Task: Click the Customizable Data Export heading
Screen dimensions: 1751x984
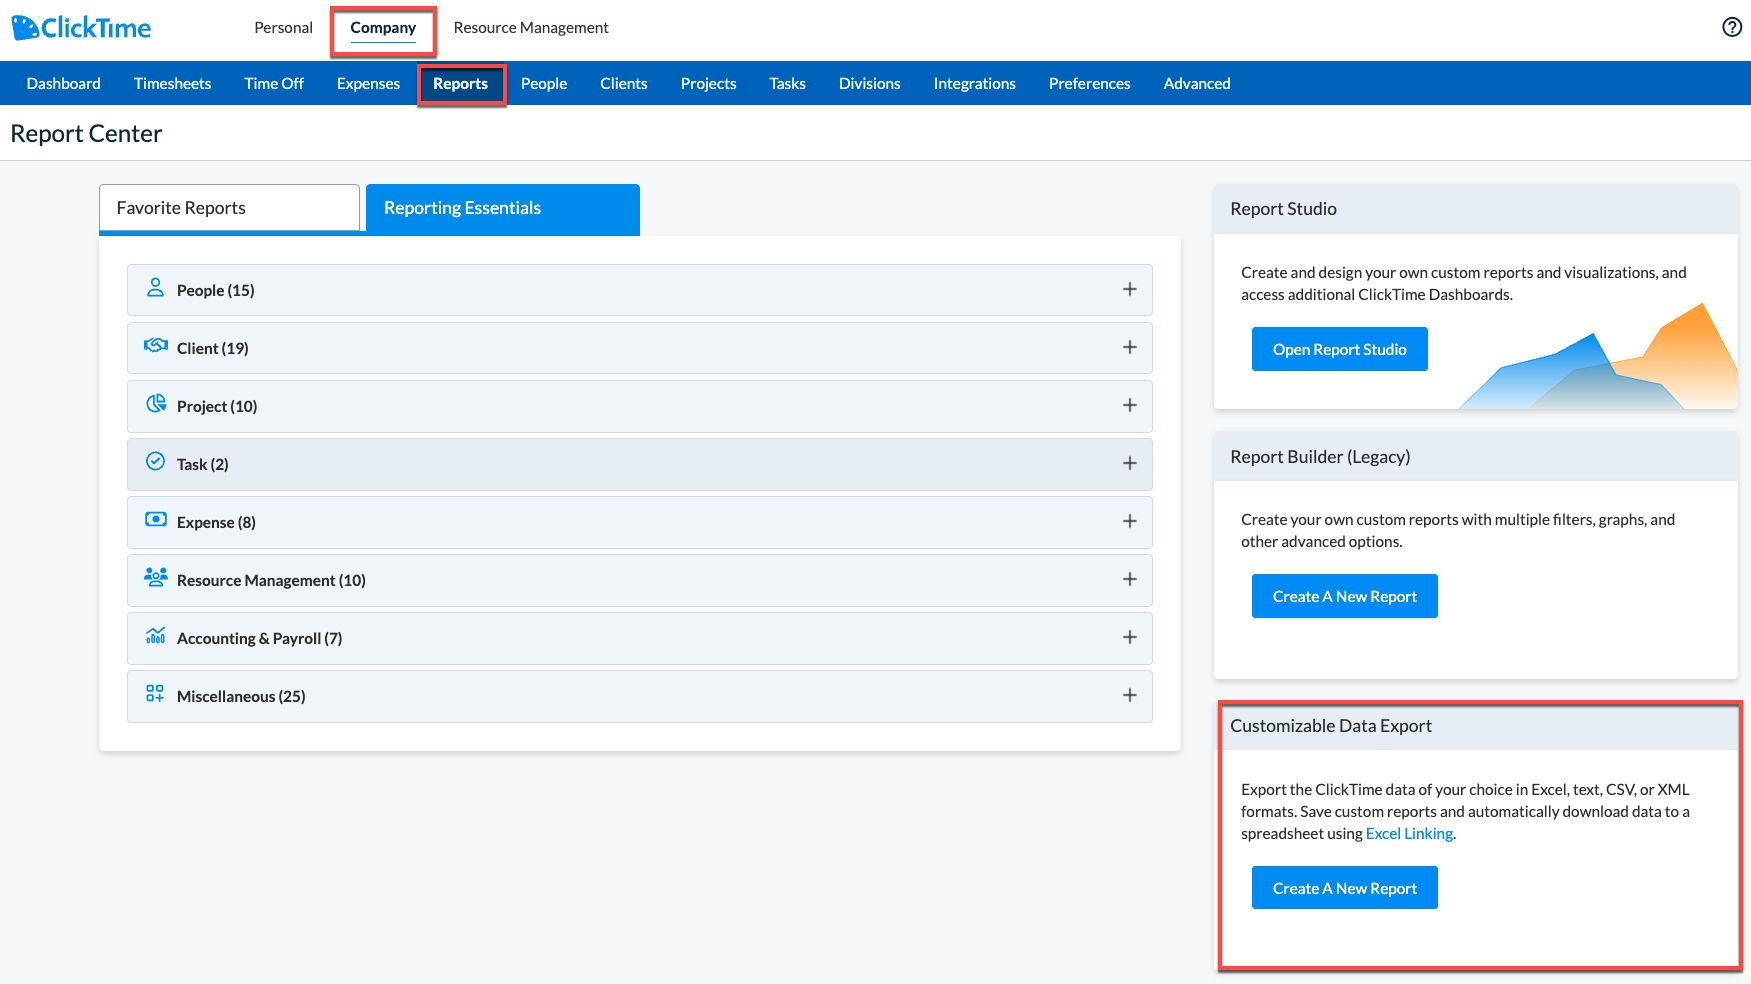Action: tap(1331, 726)
